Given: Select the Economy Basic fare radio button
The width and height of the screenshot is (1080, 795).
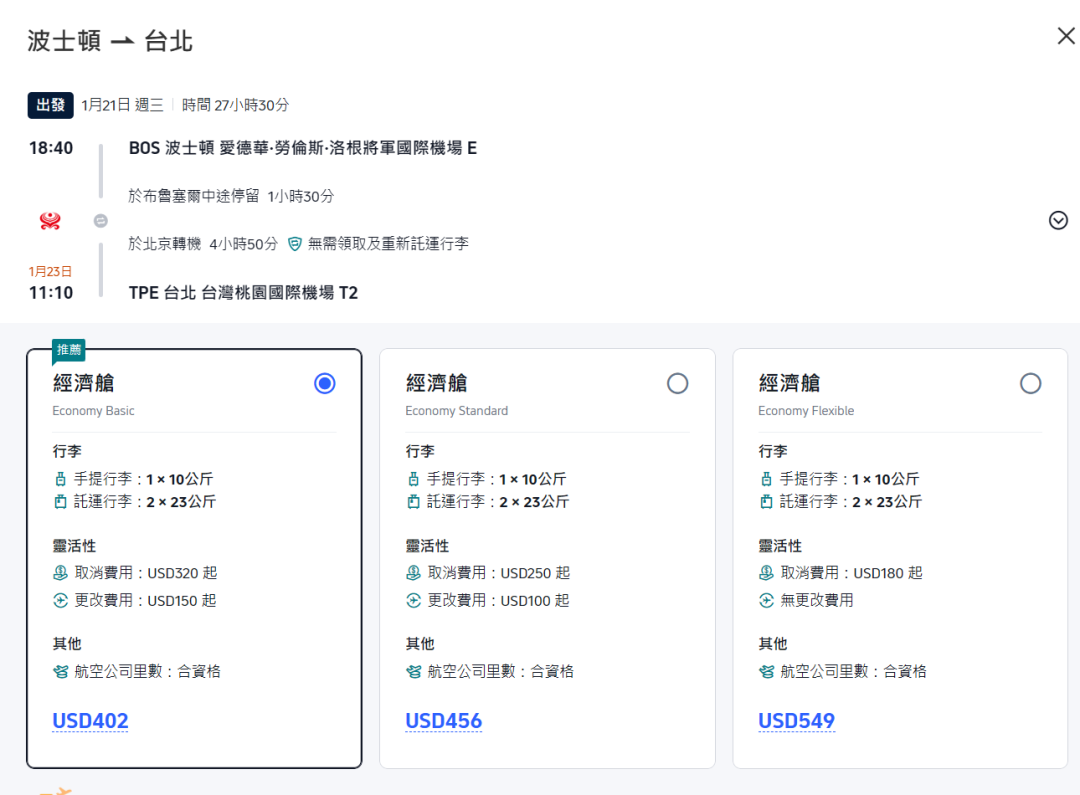Looking at the screenshot, I should point(324,384).
